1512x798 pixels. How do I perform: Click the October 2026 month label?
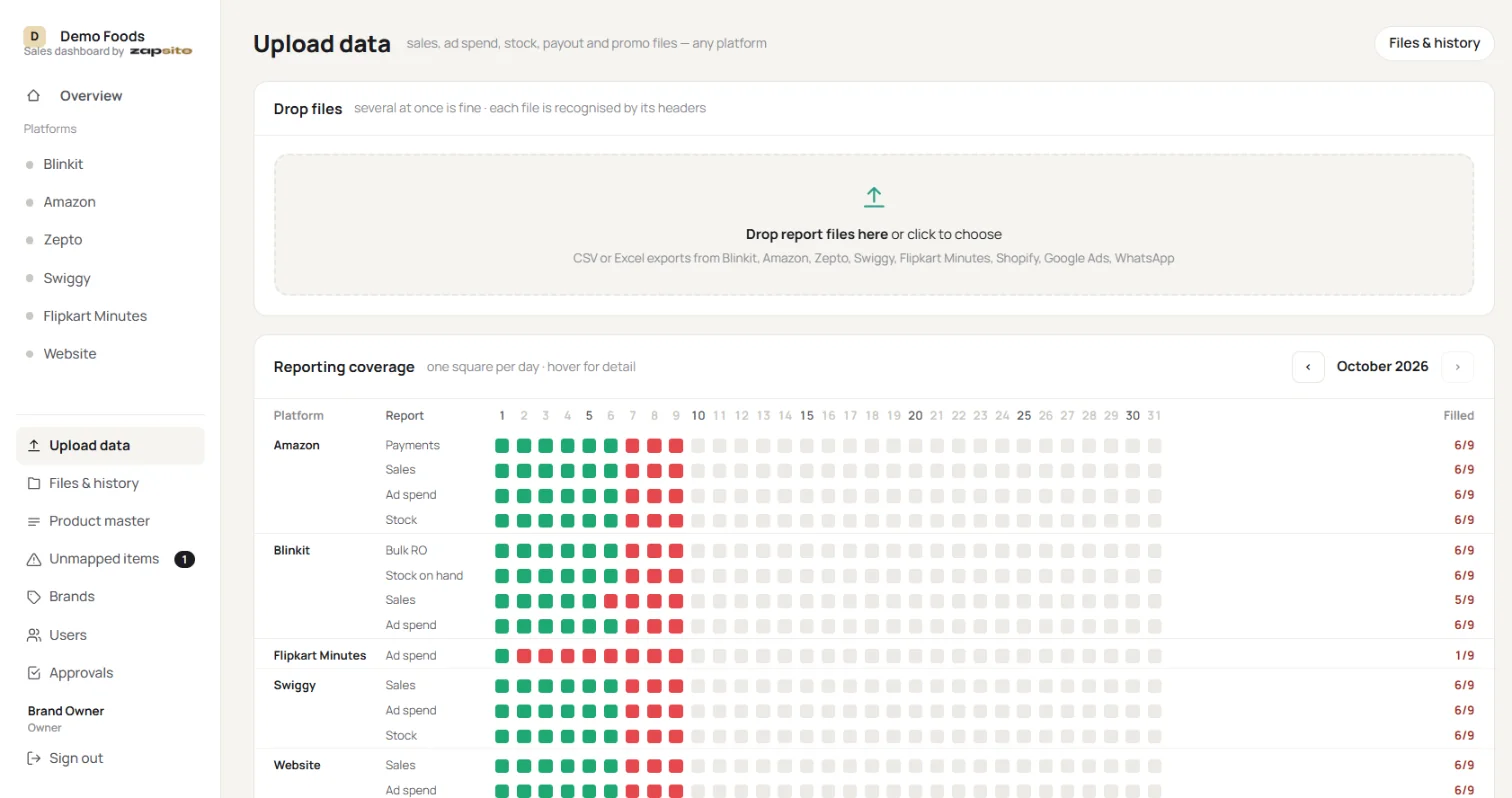click(x=1382, y=367)
